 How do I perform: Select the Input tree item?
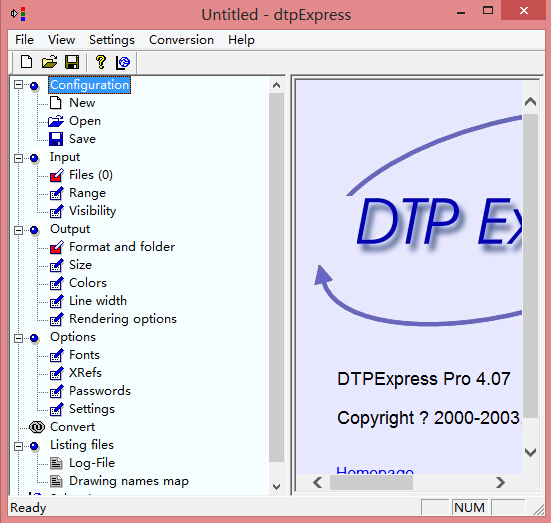65,157
